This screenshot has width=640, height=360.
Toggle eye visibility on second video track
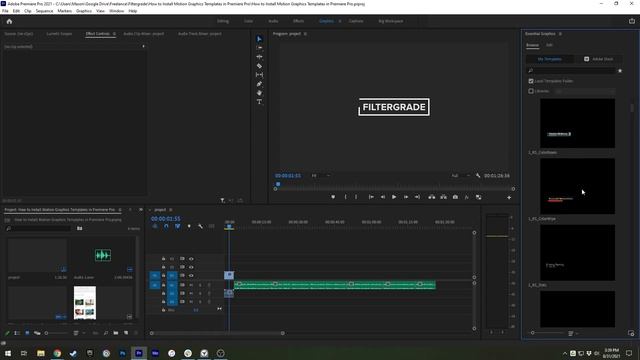coord(191,267)
